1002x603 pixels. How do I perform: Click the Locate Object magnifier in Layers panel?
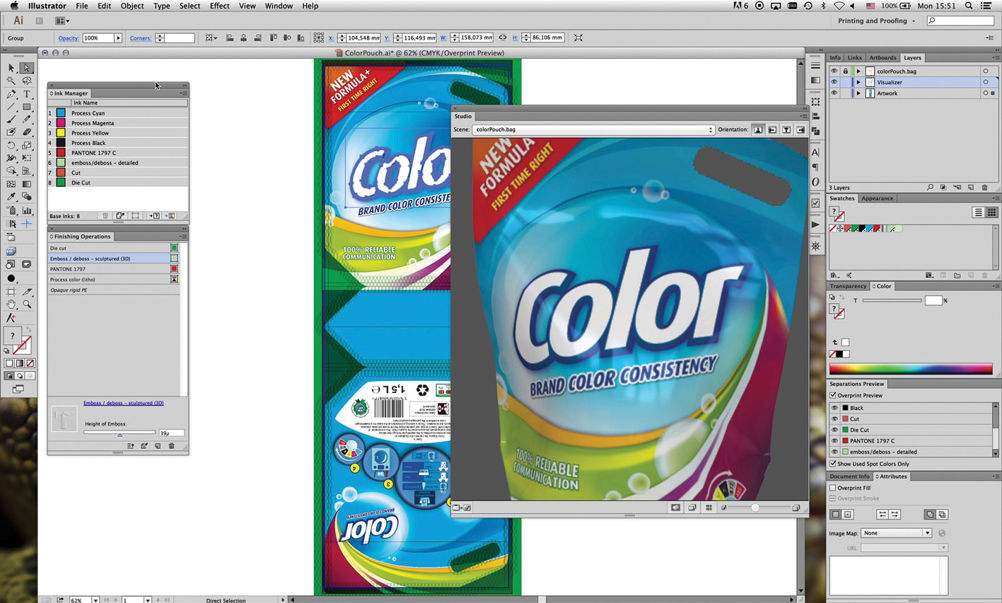[930, 187]
